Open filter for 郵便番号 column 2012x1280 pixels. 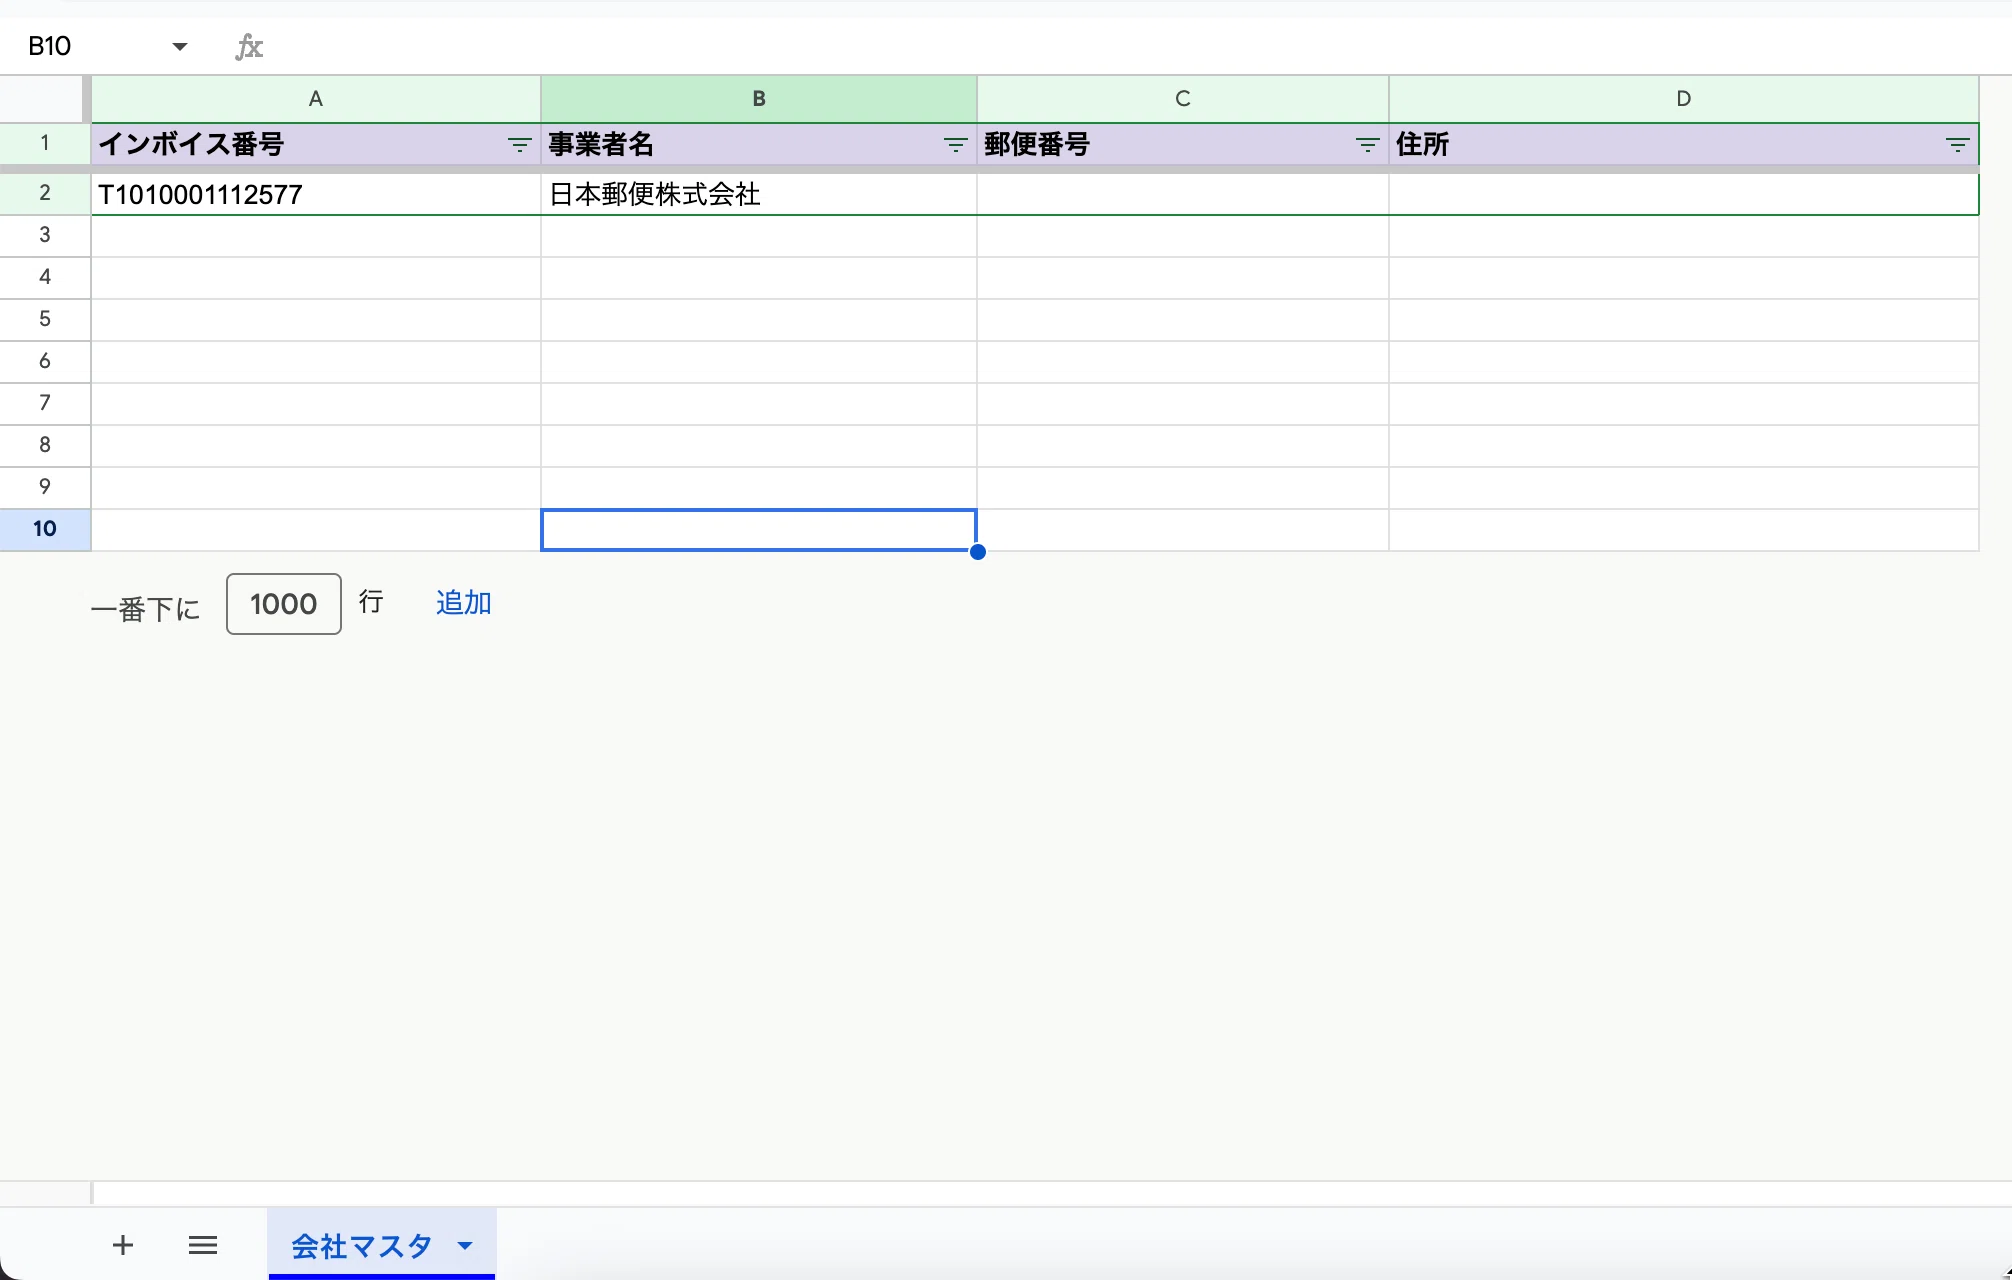pyautogui.click(x=1367, y=145)
